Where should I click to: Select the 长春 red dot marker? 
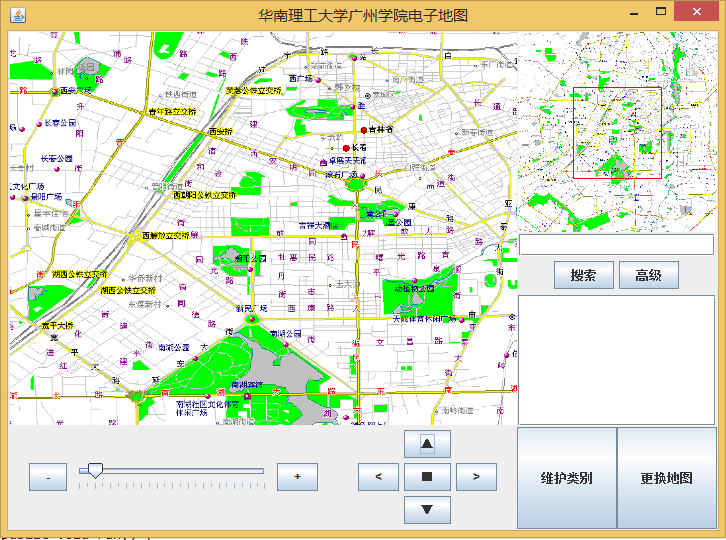coord(347,148)
